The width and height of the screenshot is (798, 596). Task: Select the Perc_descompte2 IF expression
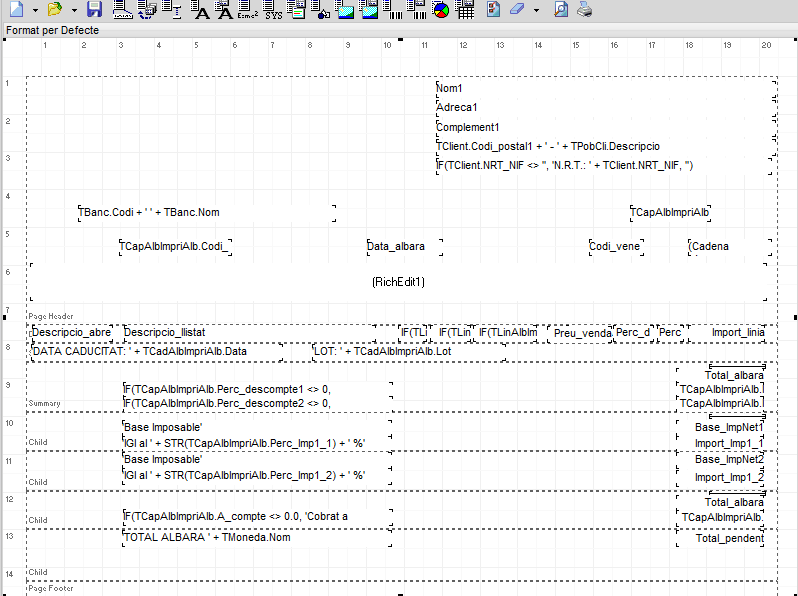pos(258,404)
